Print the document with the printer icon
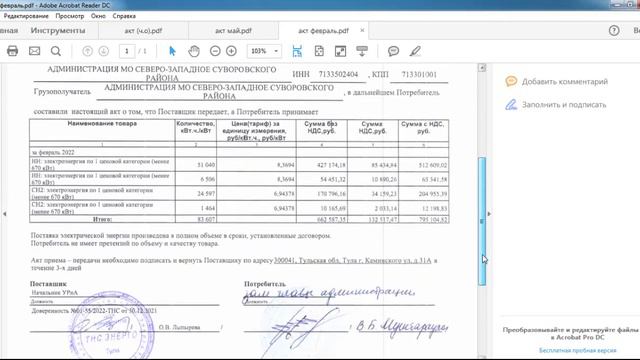The image size is (640, 360). coord(13,51)
